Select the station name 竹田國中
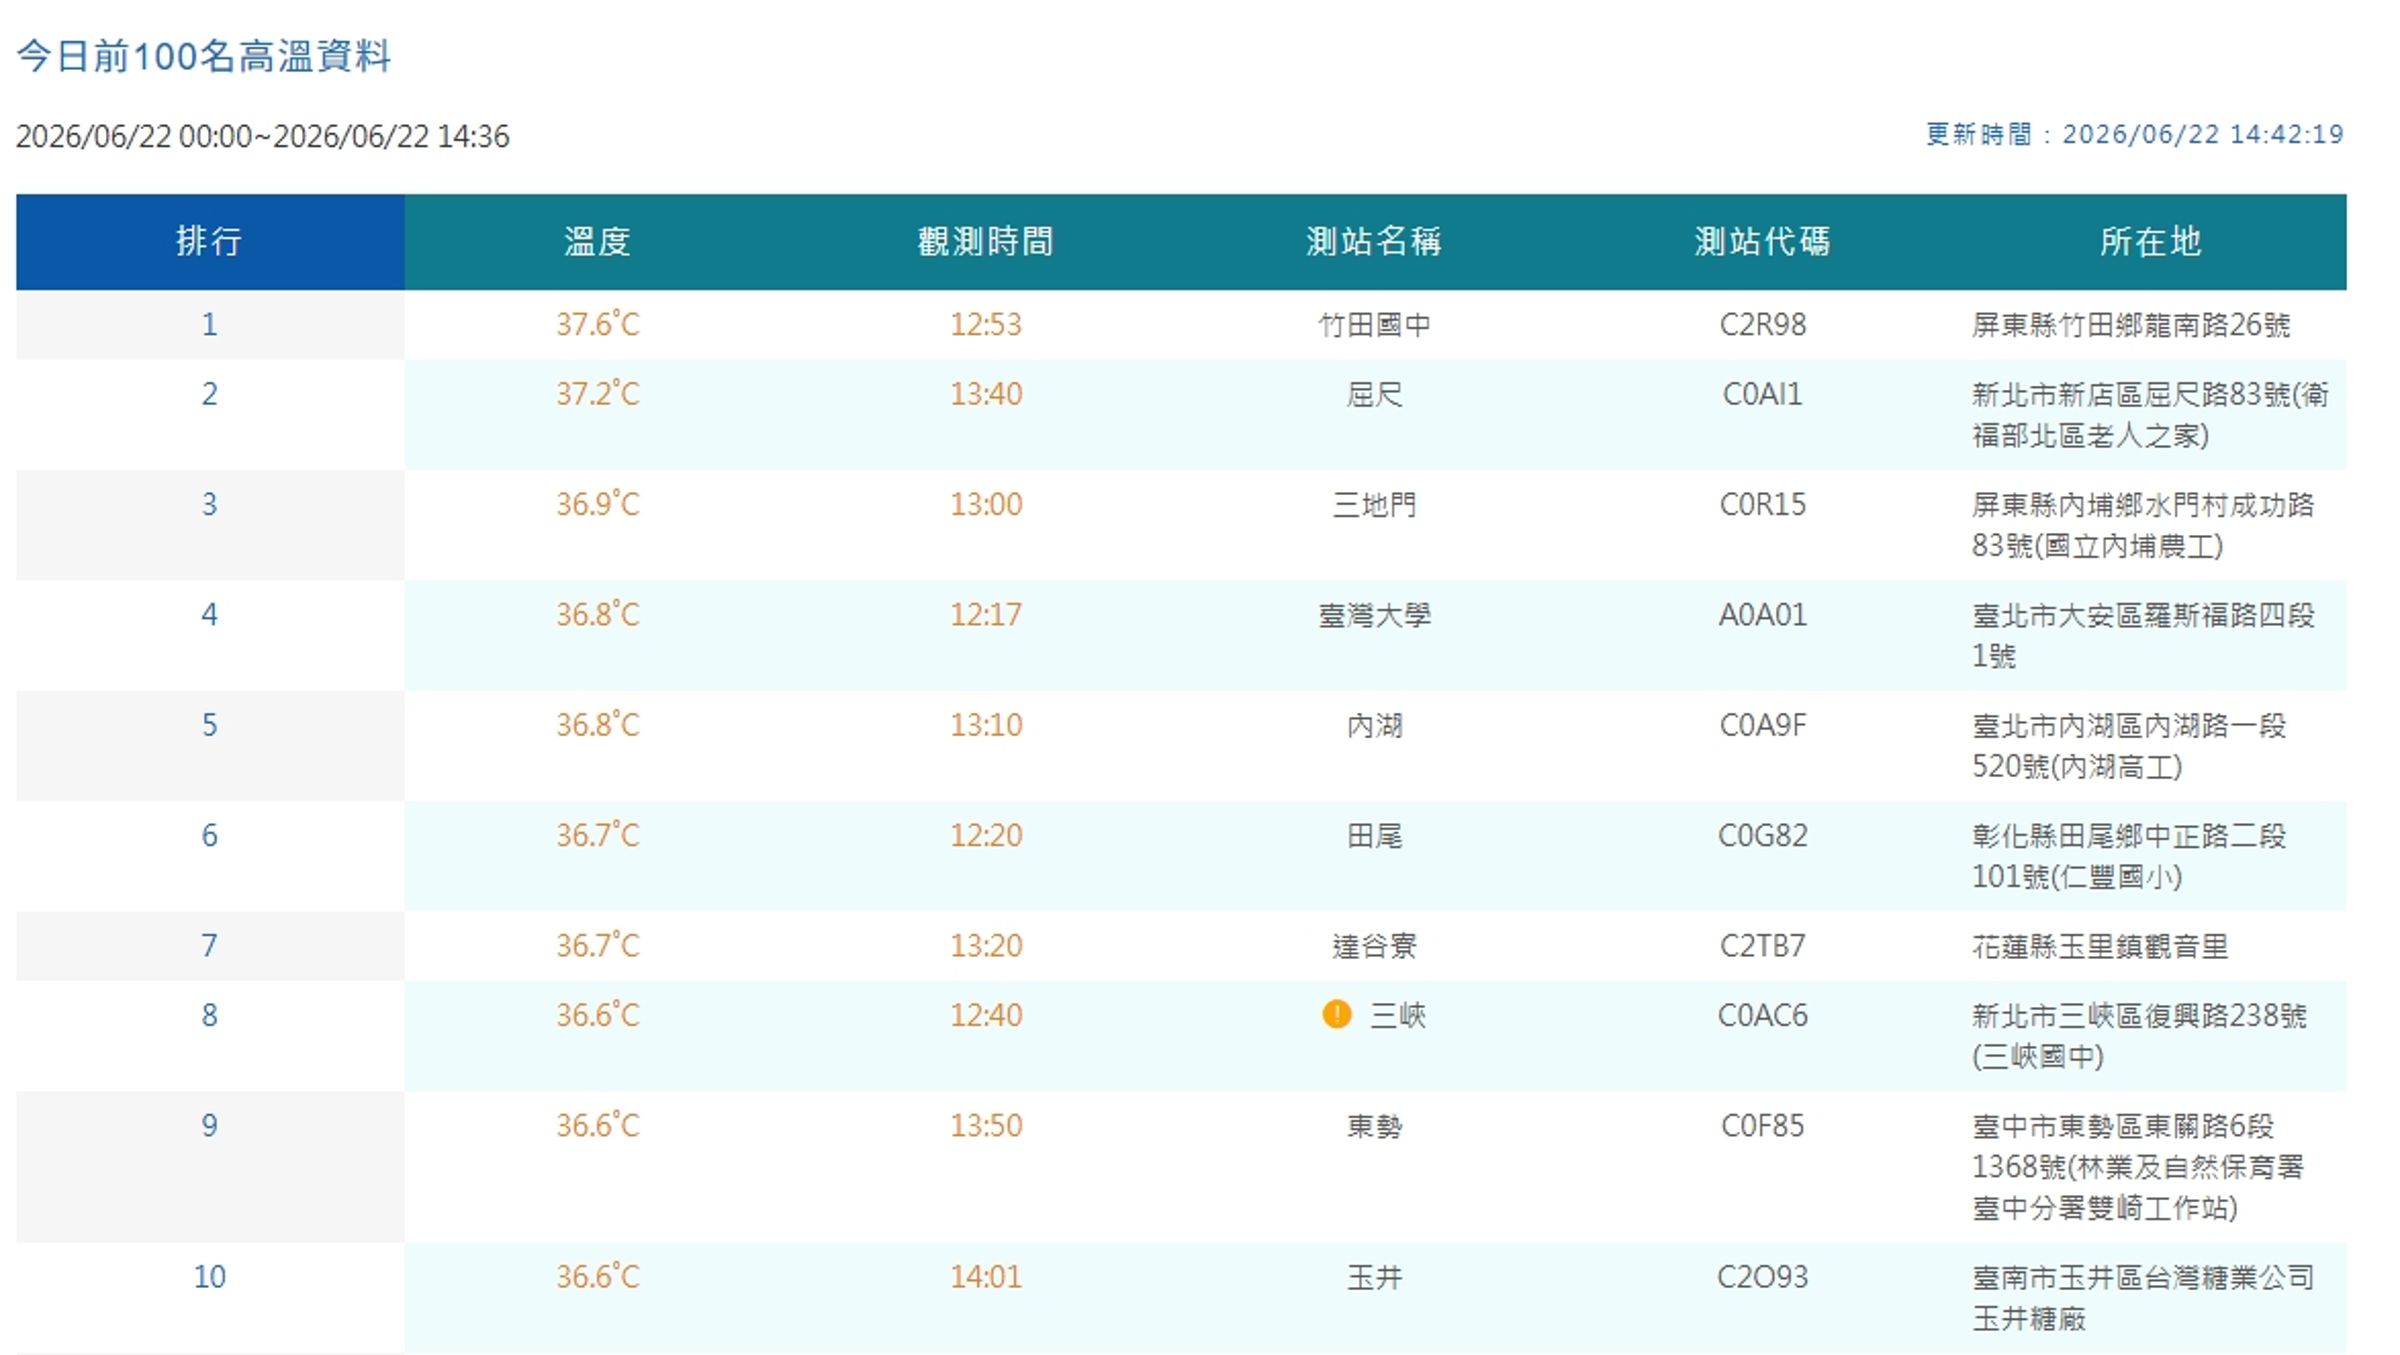The width and height of the screenshot is (2400, 1355). pyautogui.click(x=1374, y=325)
